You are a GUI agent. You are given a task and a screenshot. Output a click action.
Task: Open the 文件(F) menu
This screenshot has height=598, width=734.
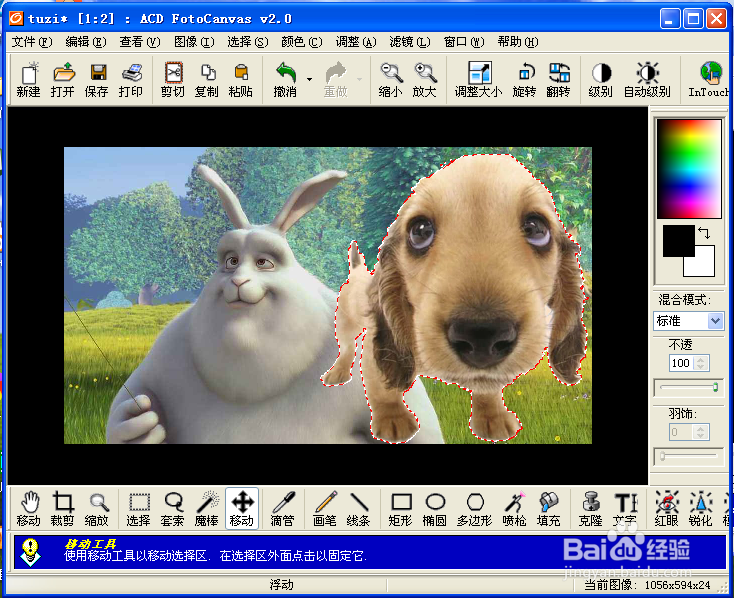coord(32,42)
